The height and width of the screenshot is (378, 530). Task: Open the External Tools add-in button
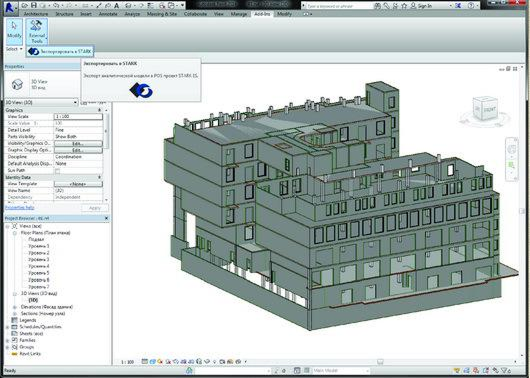coord(37,31)
